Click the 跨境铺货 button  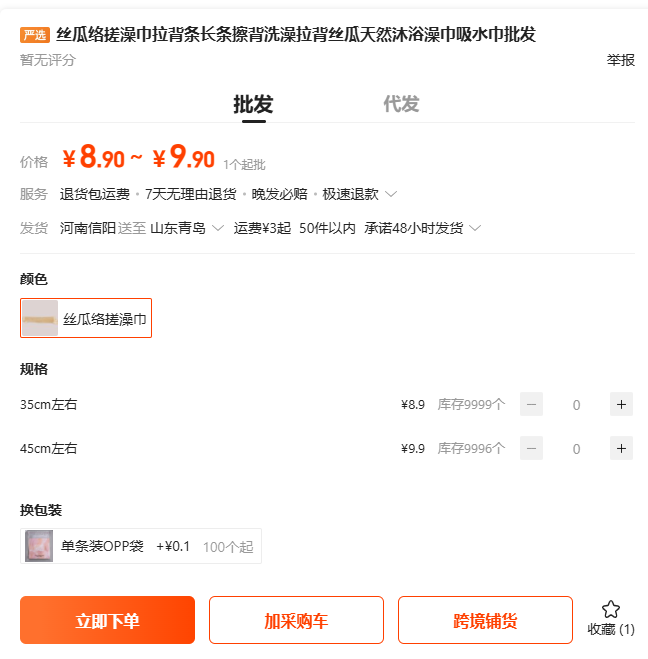tap(485, 621)
